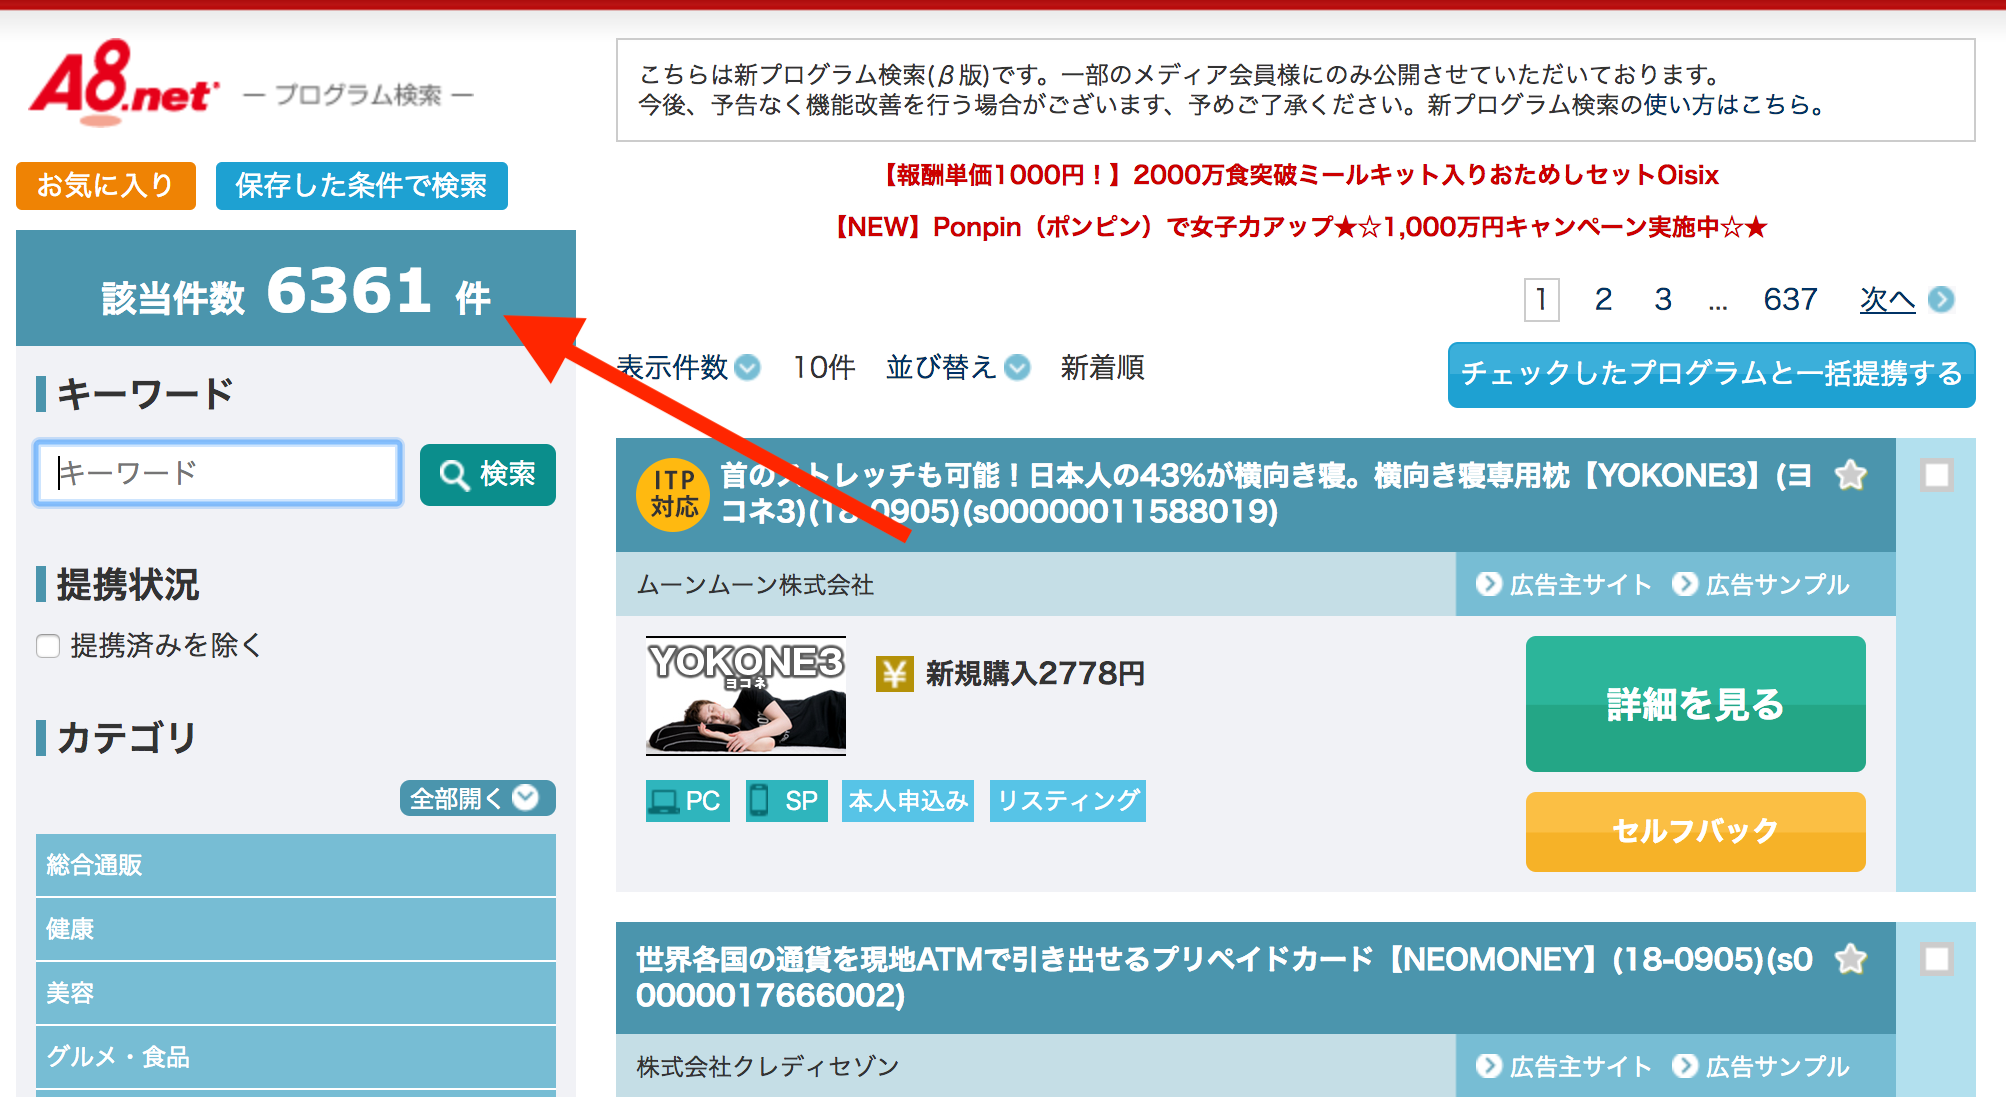Click 株式会社クレディセゾン advertiser name
Screen dimensions: 2006x1097
click(x=767, y=1067)
